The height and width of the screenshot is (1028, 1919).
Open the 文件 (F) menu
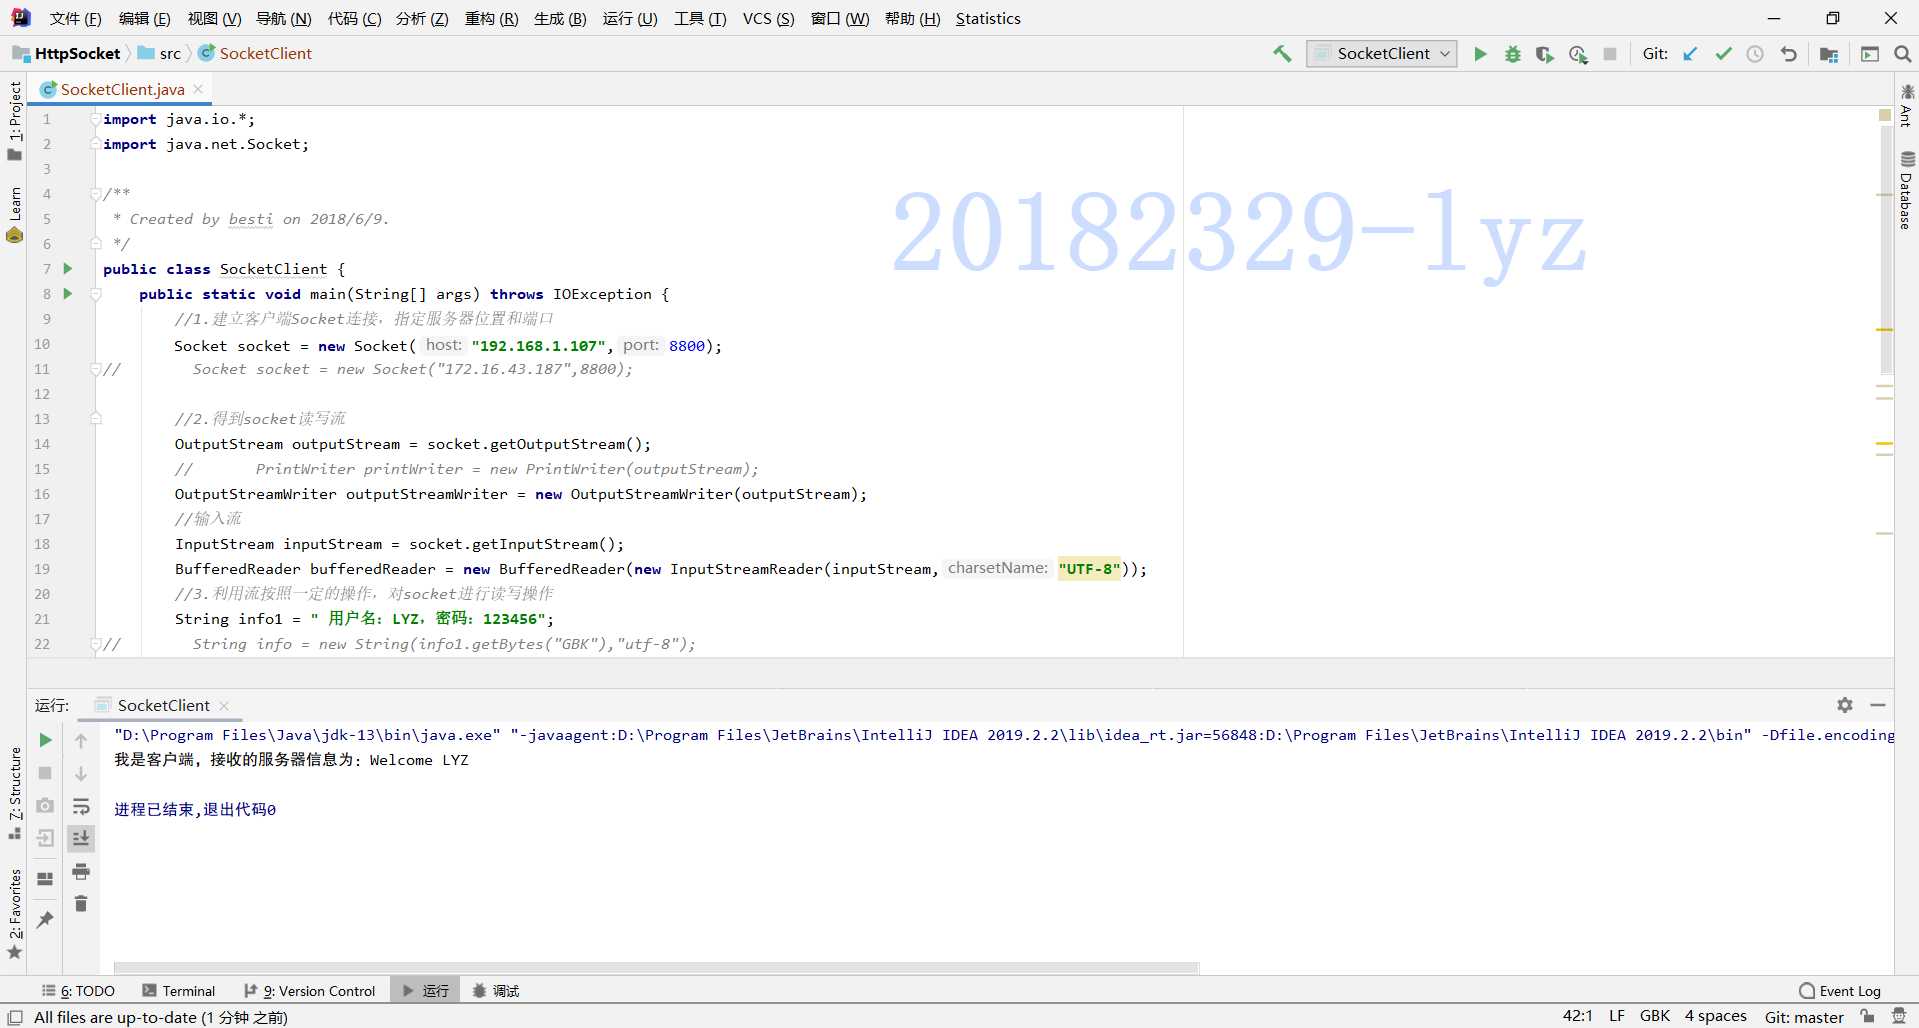75,18
